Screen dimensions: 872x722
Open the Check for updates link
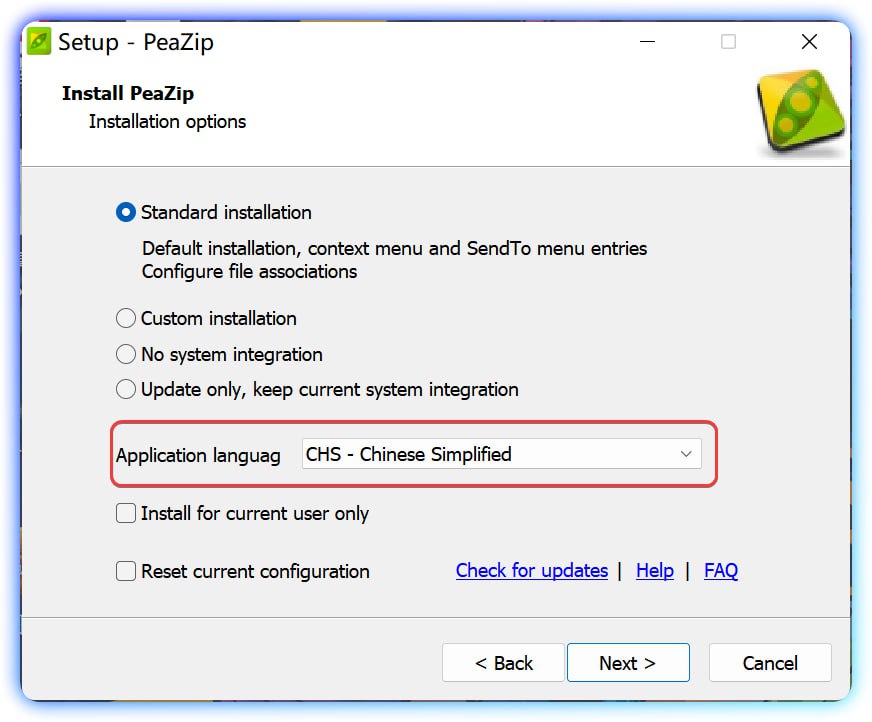coord(532,571)
